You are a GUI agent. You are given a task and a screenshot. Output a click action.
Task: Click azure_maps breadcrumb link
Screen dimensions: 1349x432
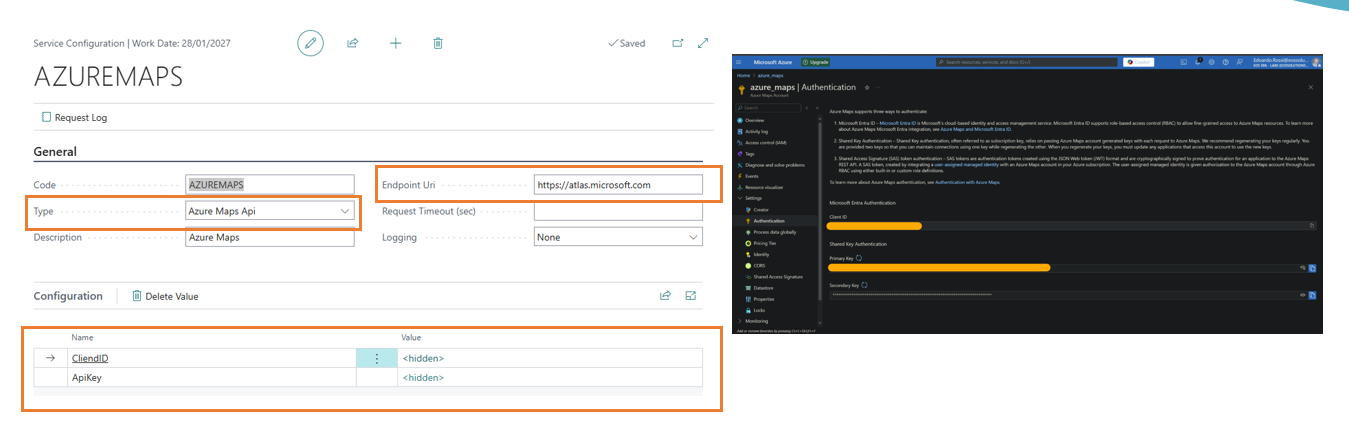click(x=770, y=75)
